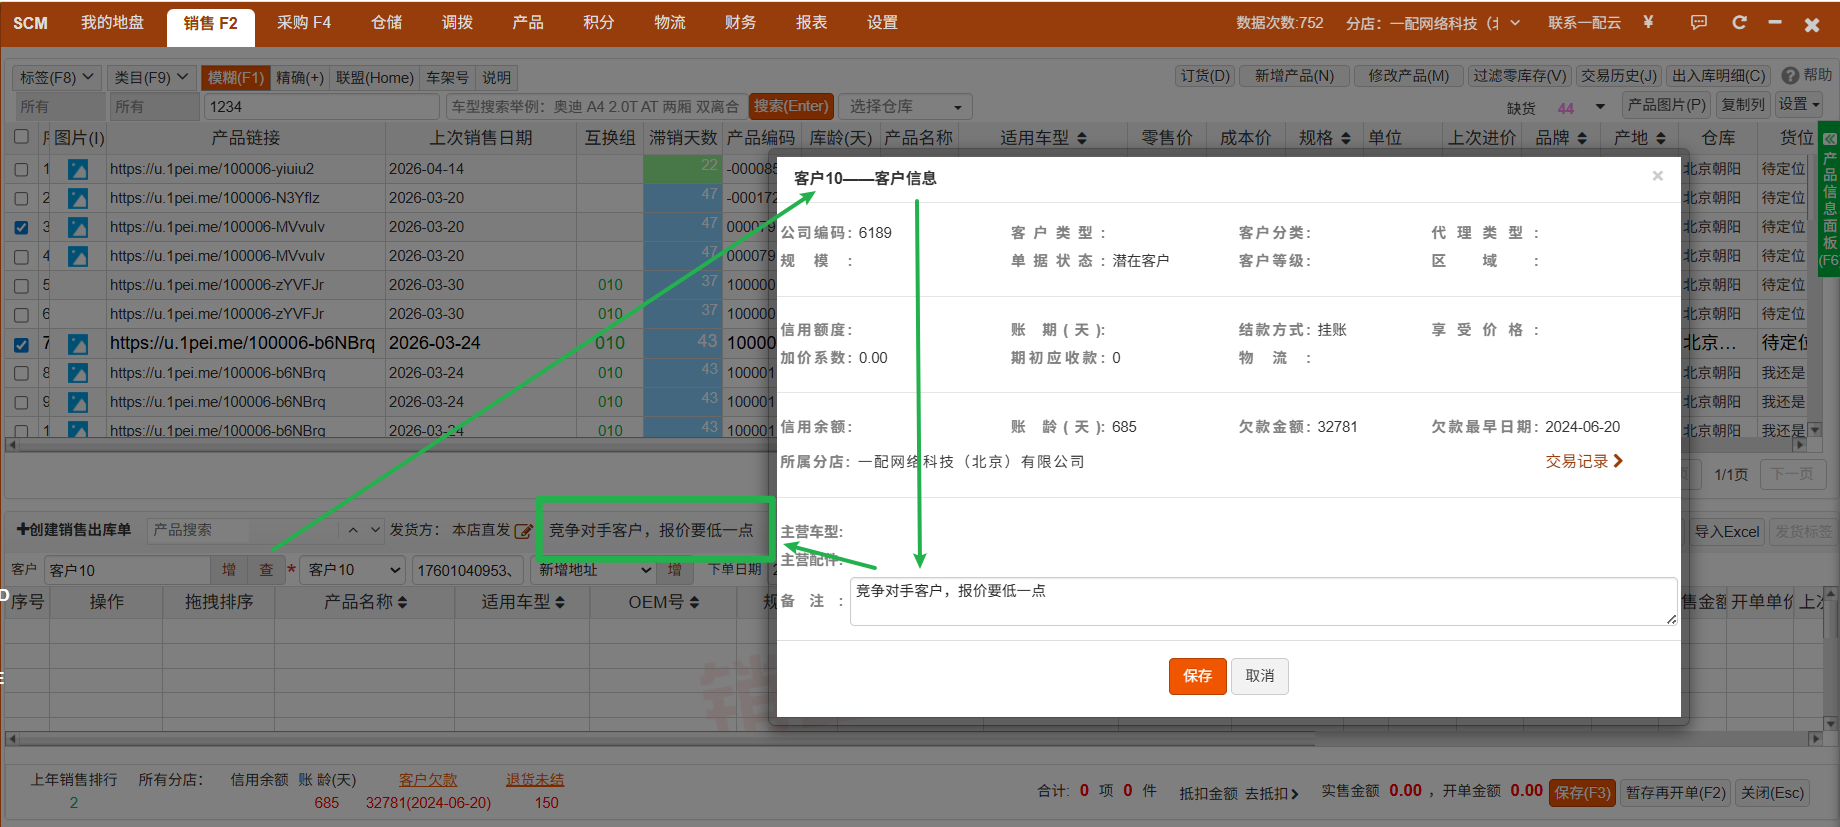
Task: Close the 客户信息 dialog with X
Action: pyautogui.click(x=1657, y=176)
